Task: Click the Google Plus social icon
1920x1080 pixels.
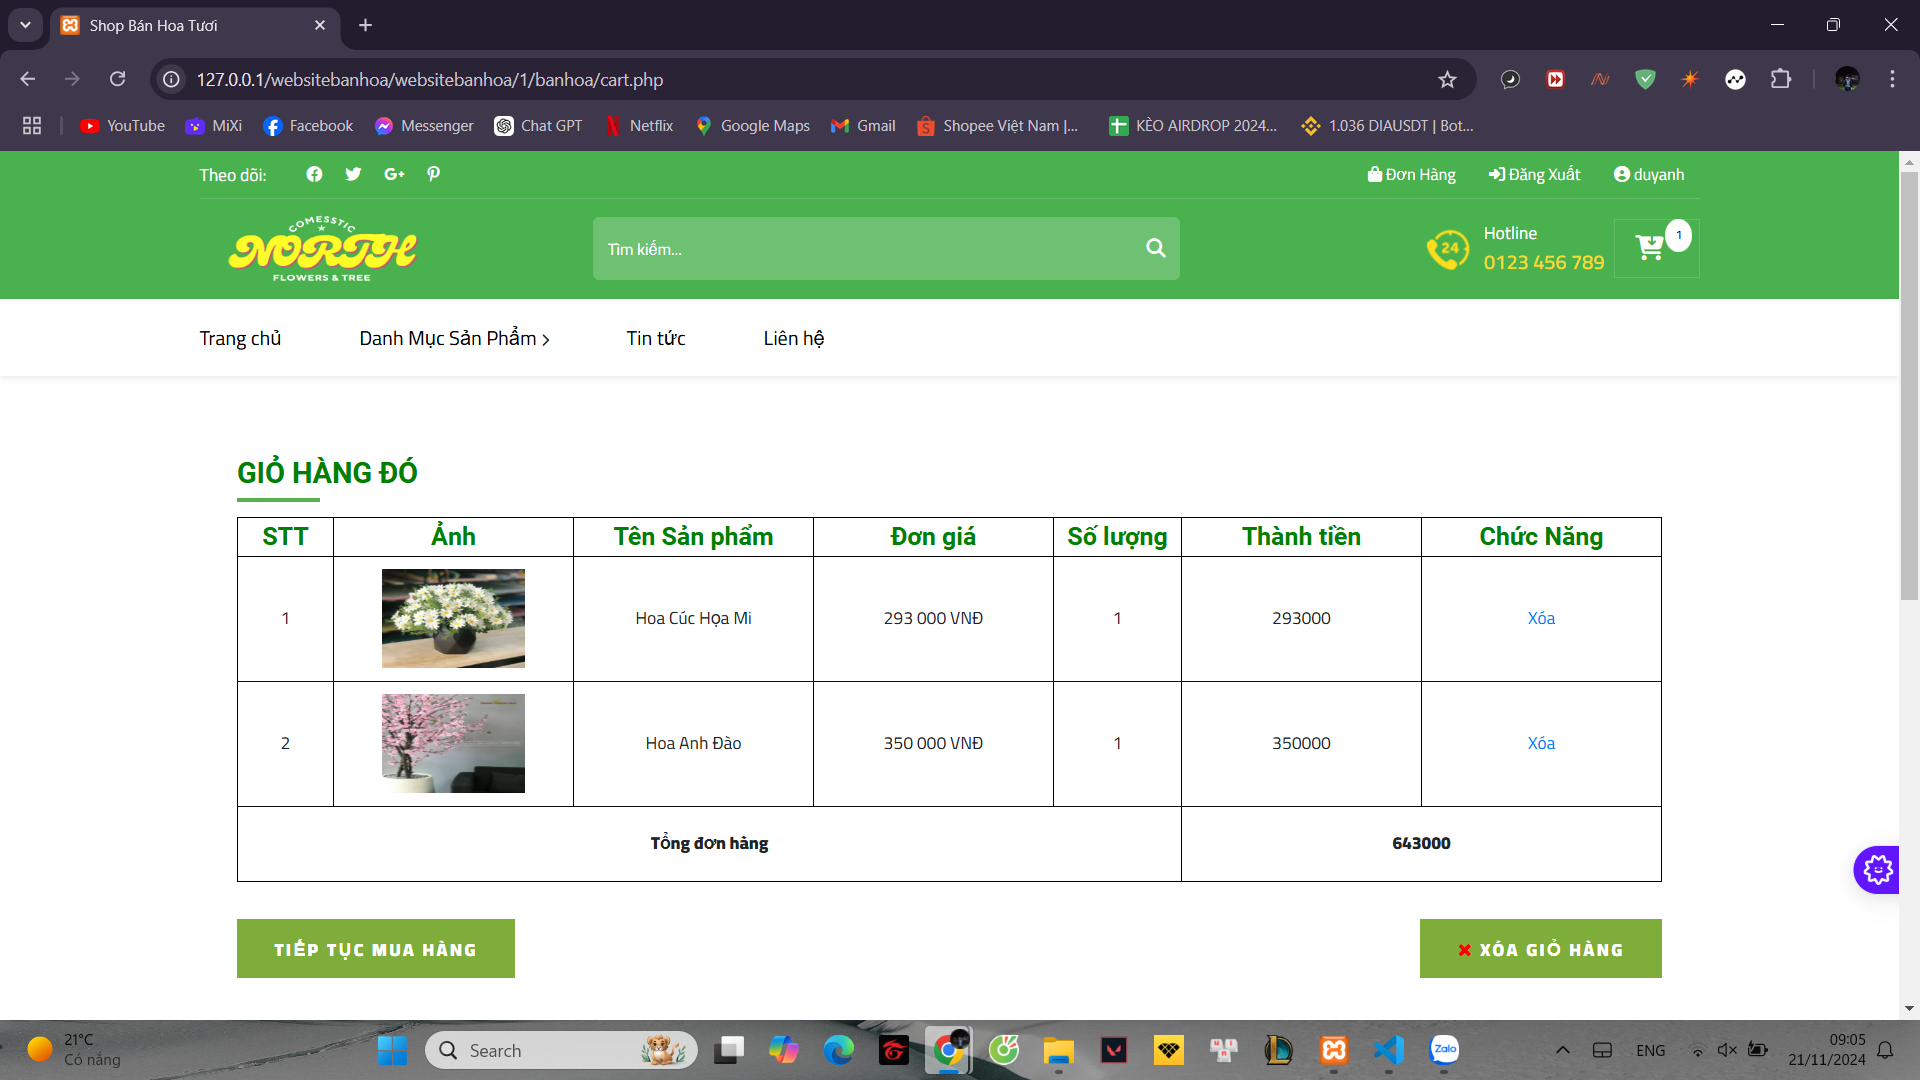Action: tap(396, 173)
